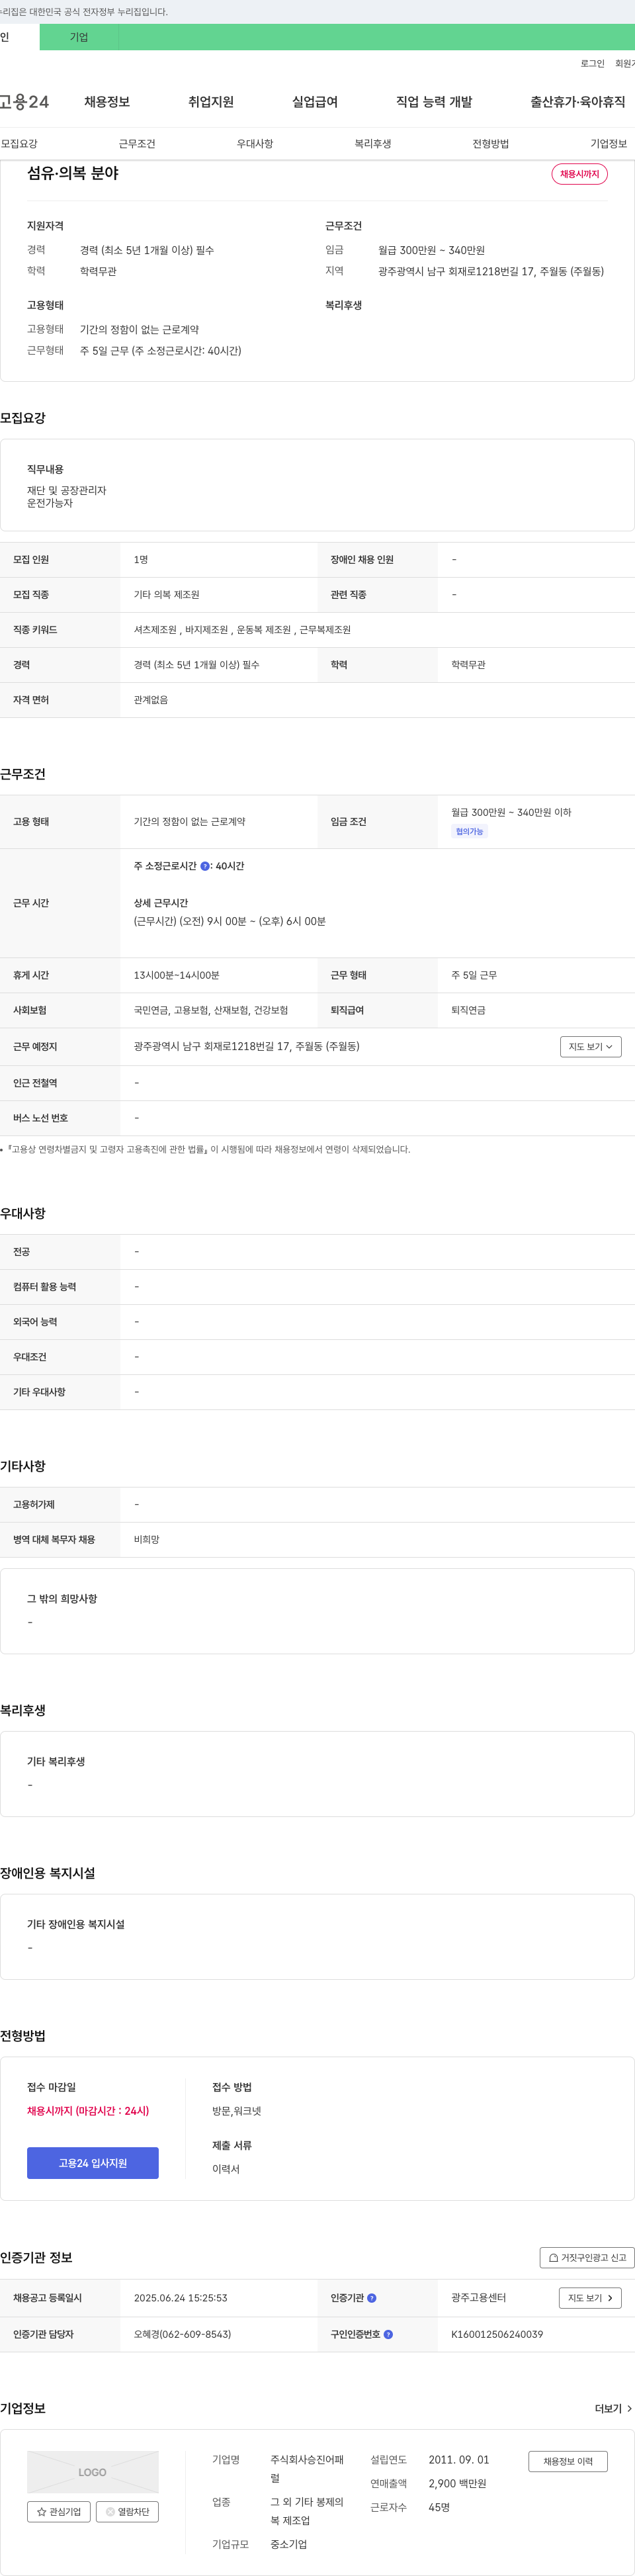Click the 로그인 link

point(592,63)
